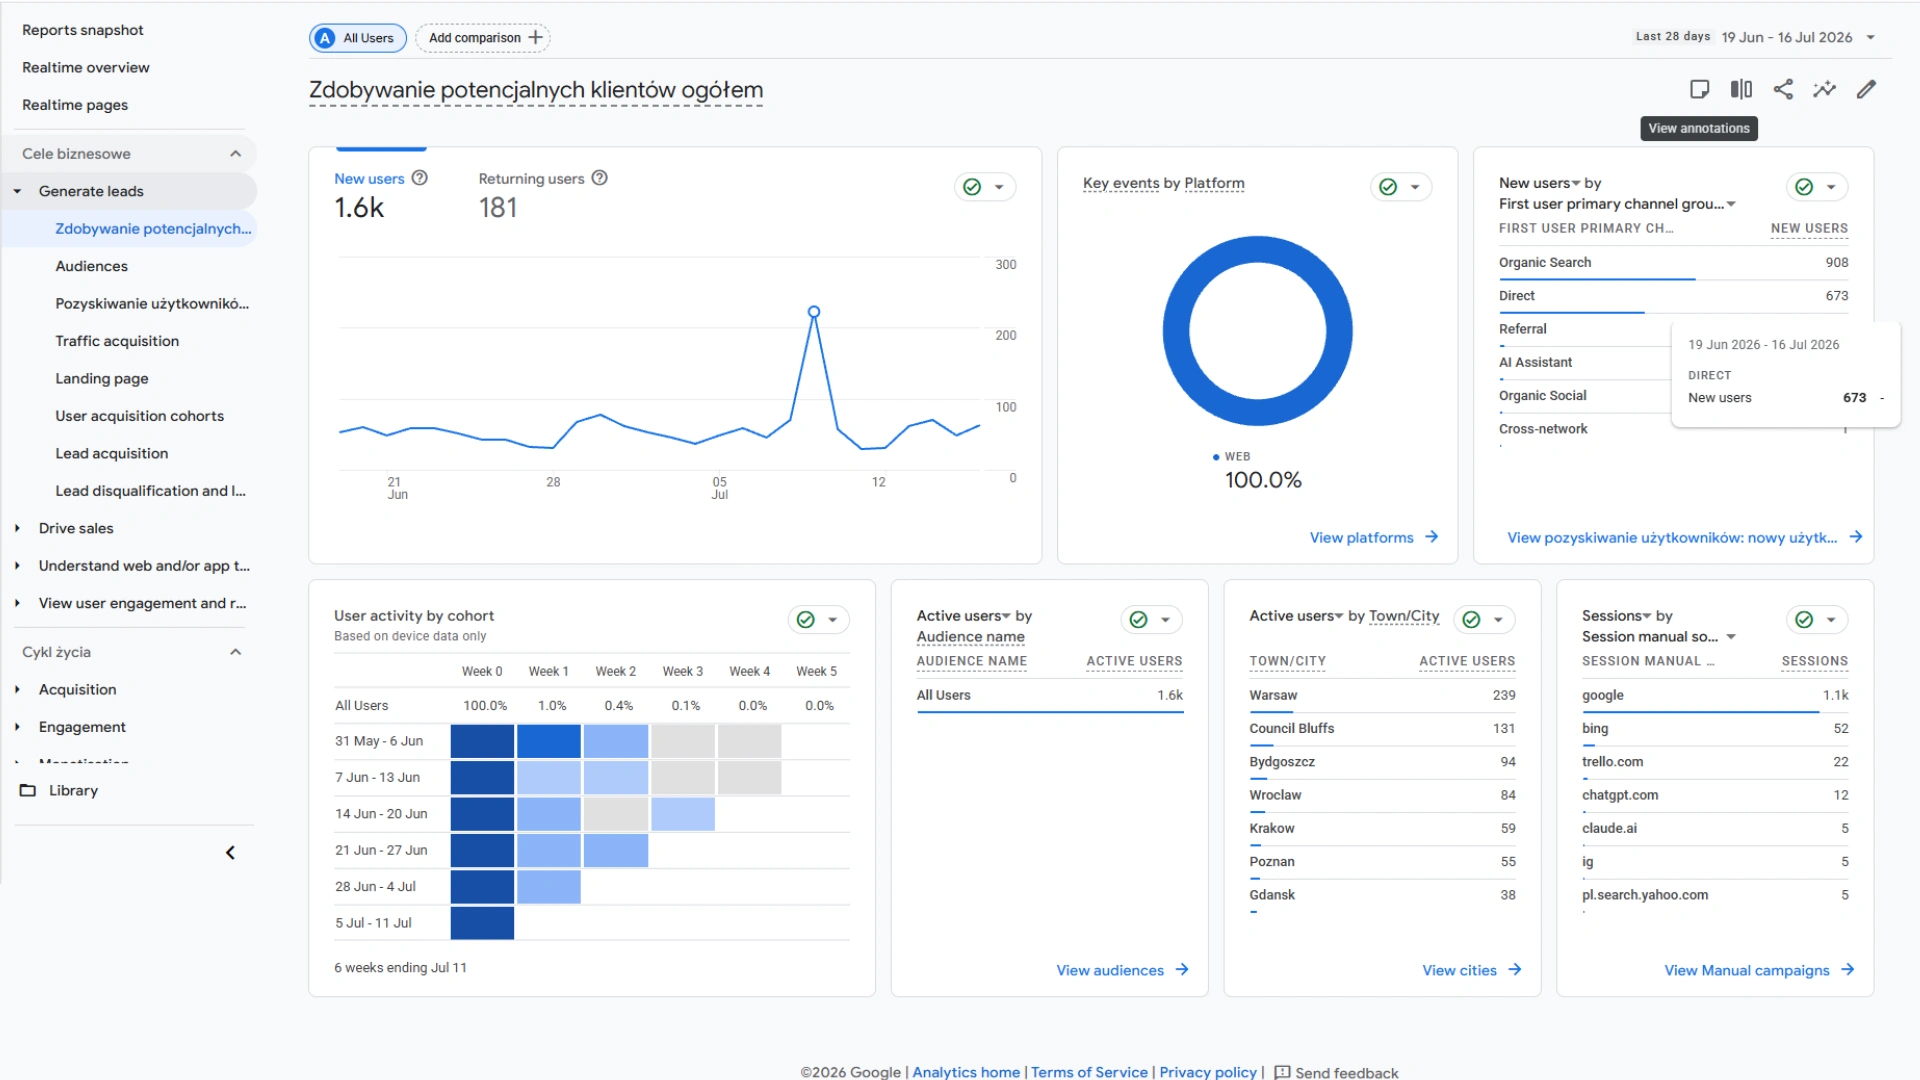
Task: Click the arrow next to View cities
Action: 1515,970
